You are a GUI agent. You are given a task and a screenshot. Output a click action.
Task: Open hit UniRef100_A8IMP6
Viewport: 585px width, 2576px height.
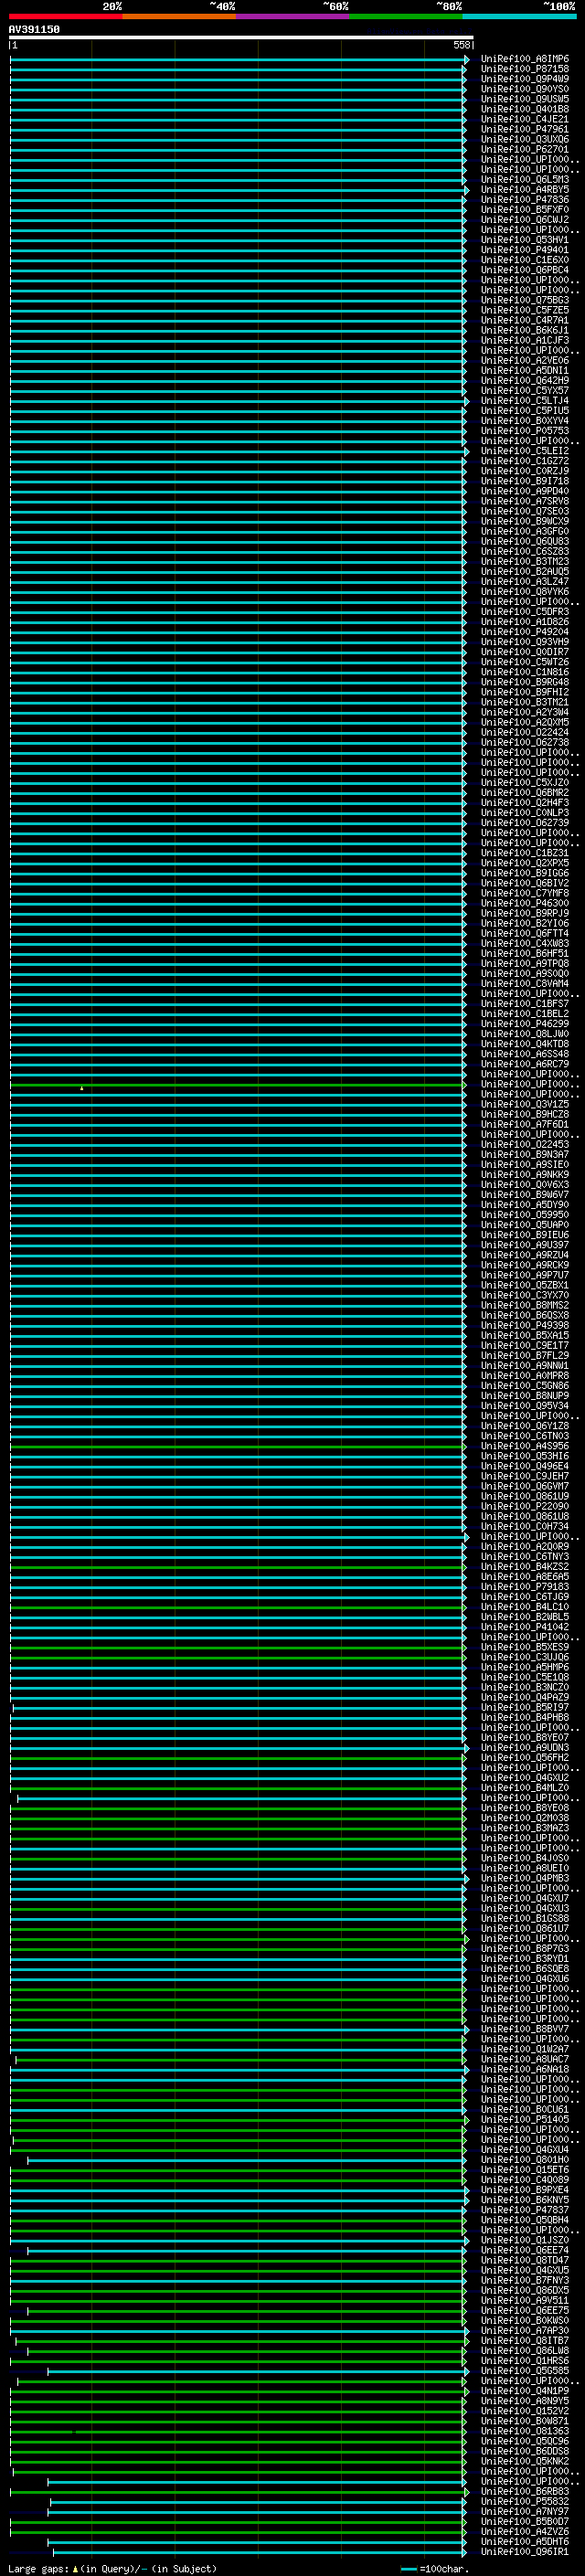[524, 59]
